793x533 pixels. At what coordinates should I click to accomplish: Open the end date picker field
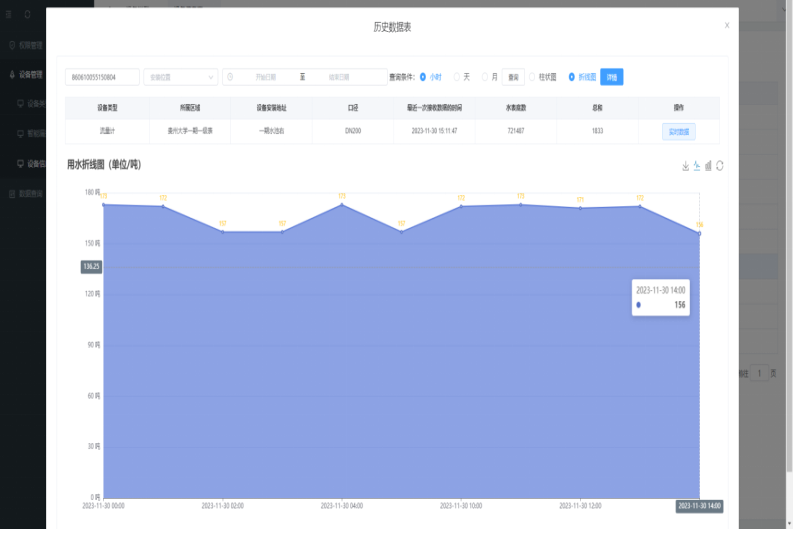point(340,77)
